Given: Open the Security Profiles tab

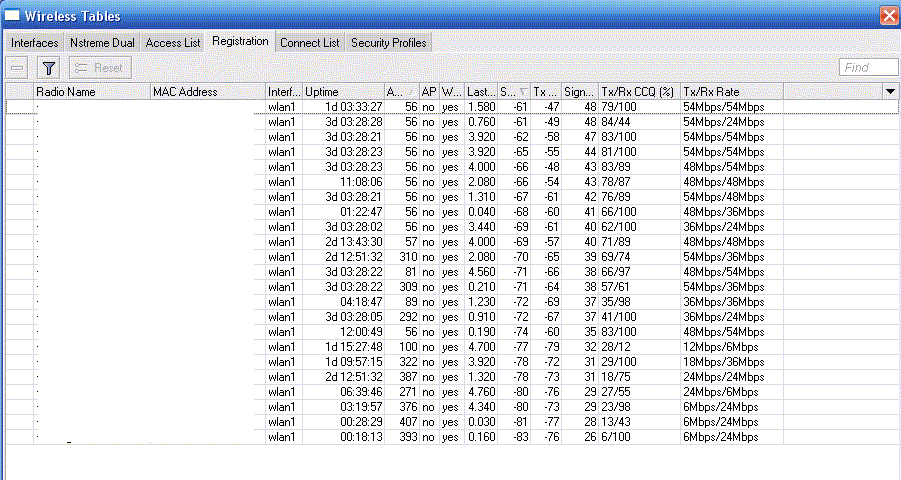Looking at the screenshot, I should 388,42.
